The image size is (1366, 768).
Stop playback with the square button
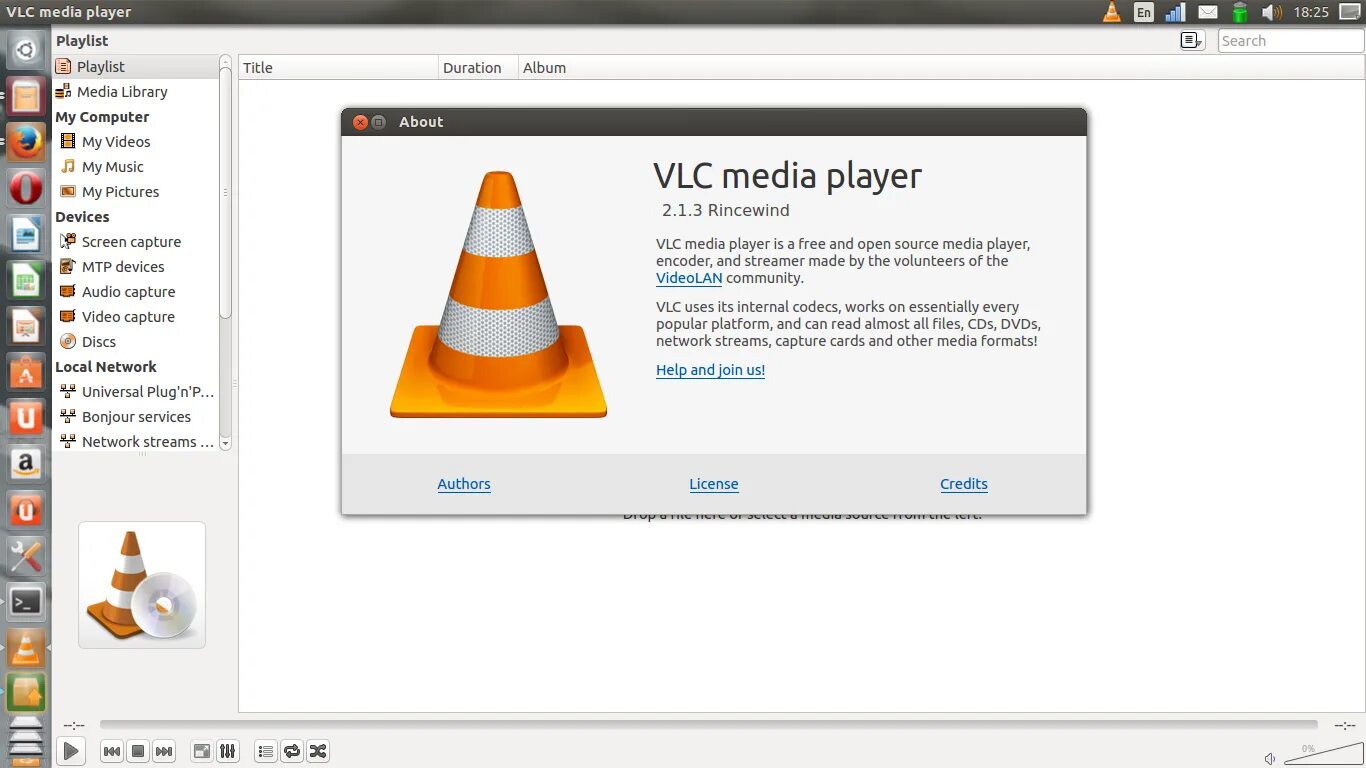click(138, 751)
